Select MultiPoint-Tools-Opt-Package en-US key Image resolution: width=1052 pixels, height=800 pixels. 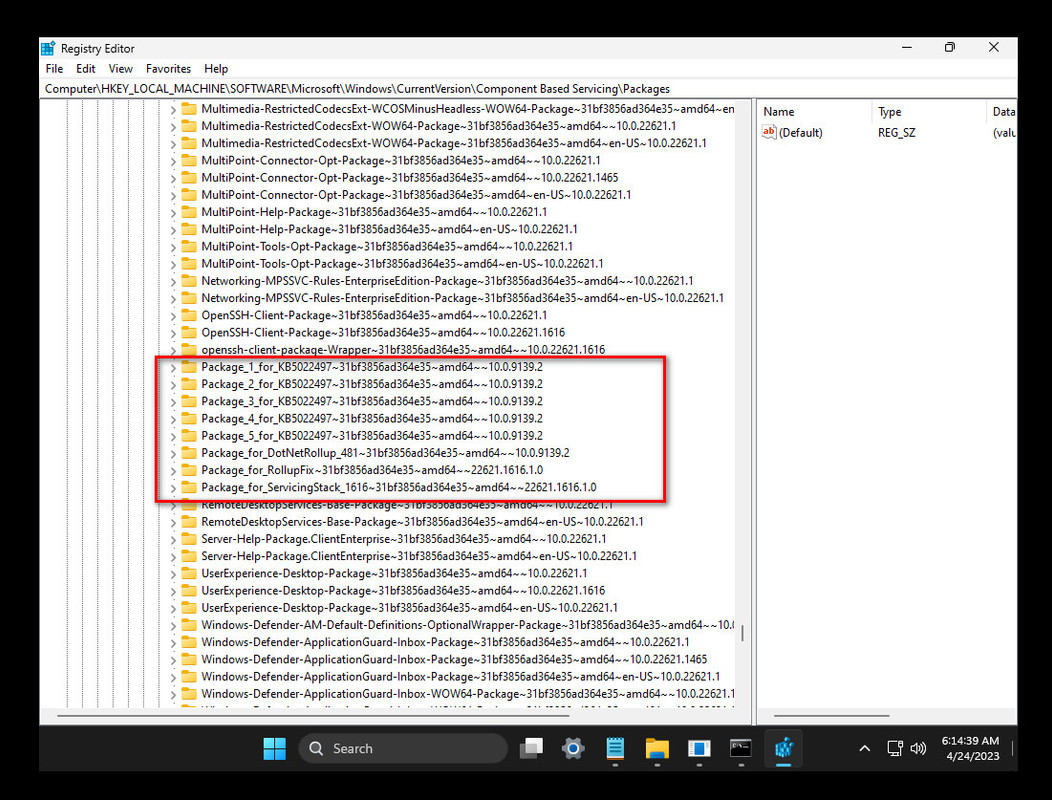pyautogui.click(x=402, y=264)
